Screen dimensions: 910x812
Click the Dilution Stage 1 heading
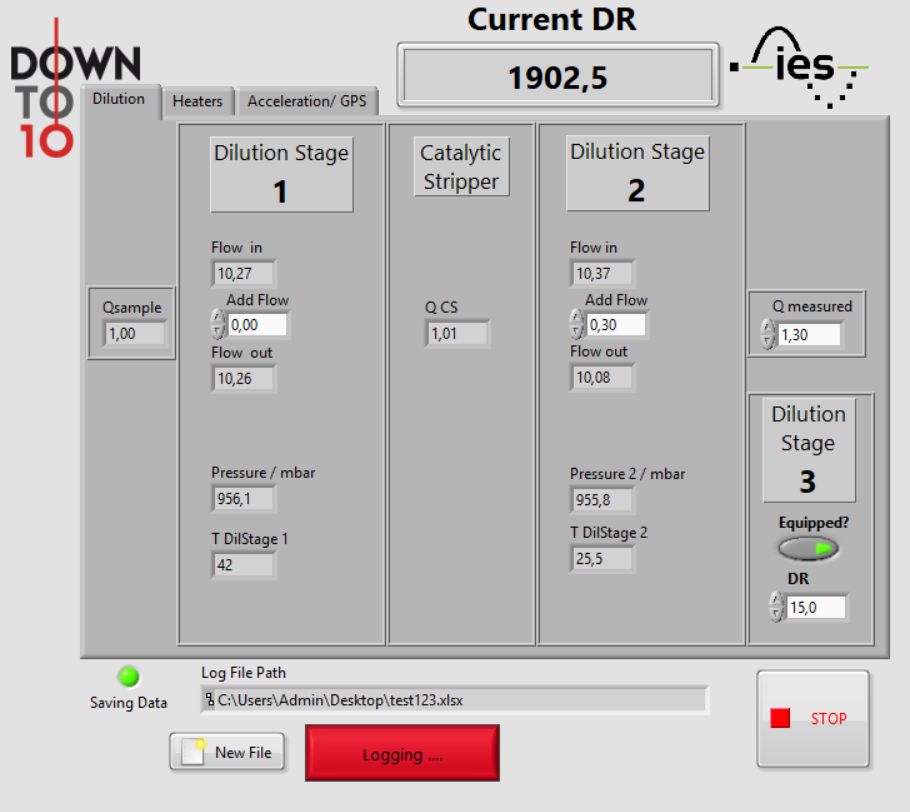click(x=281, y=174)
